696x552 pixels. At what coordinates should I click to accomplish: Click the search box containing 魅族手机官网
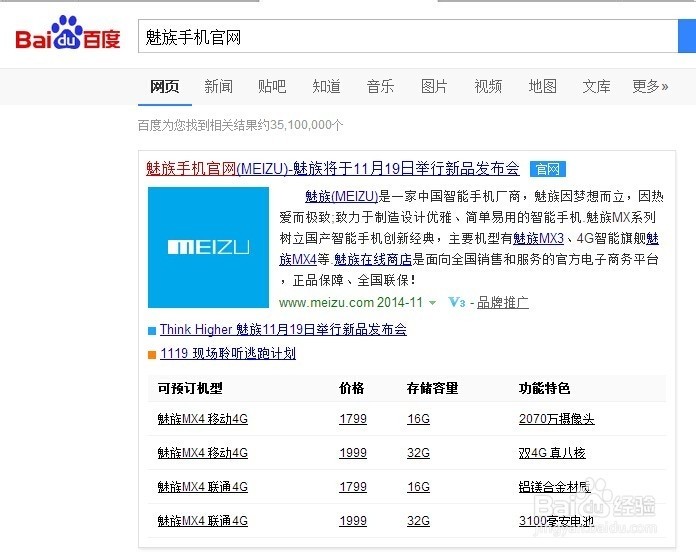[408, 36]
